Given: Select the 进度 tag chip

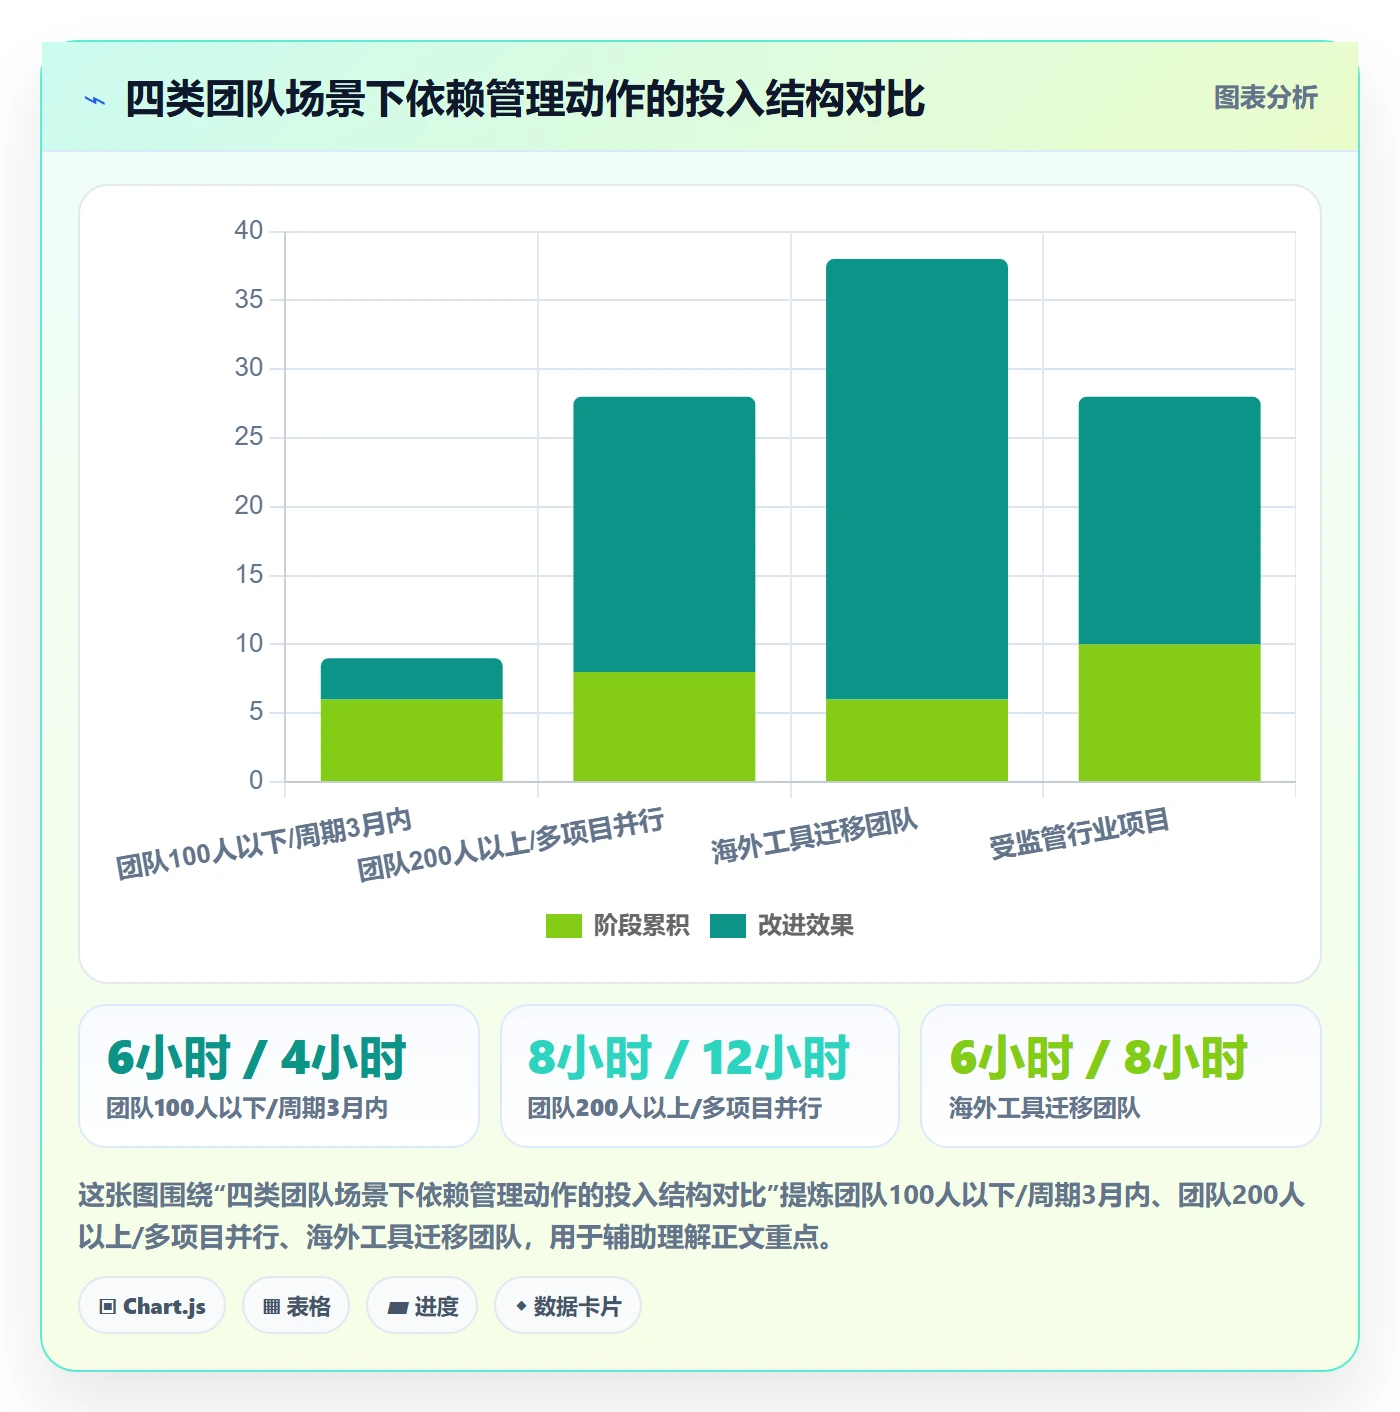Looking at the screenshot, I should click(422, 1306).
